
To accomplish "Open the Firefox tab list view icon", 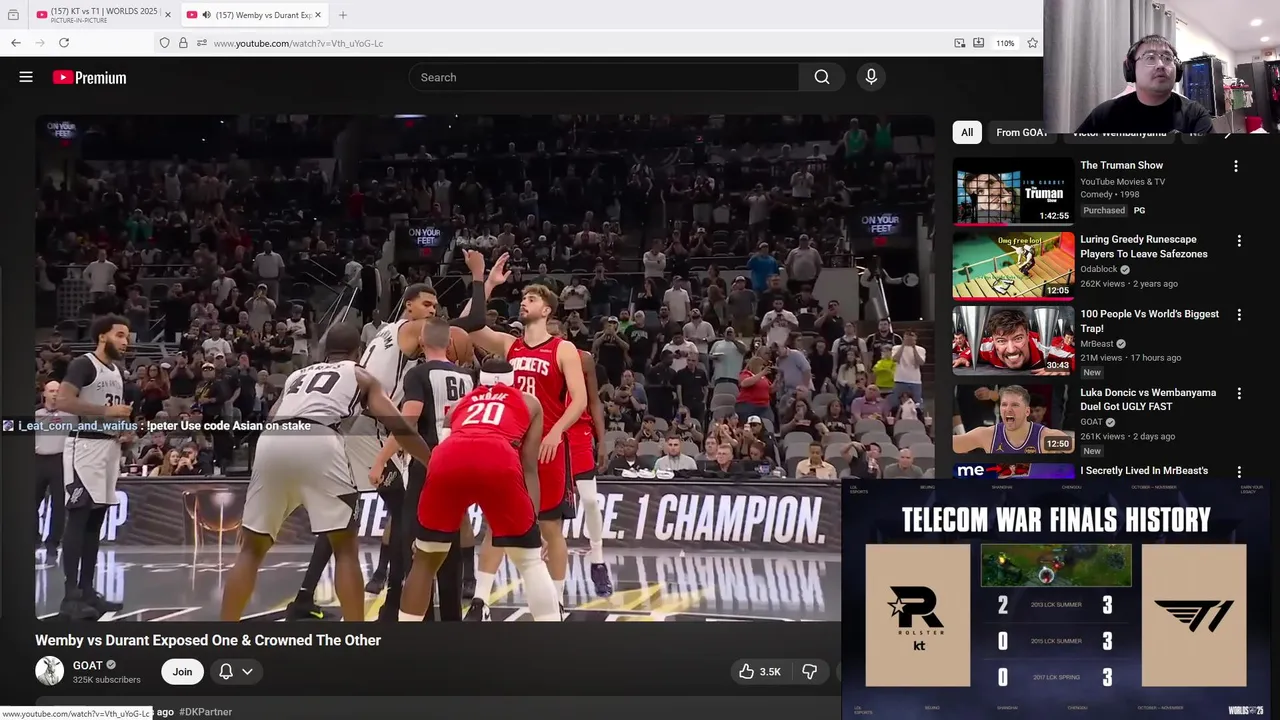I will tap(13, 15).
